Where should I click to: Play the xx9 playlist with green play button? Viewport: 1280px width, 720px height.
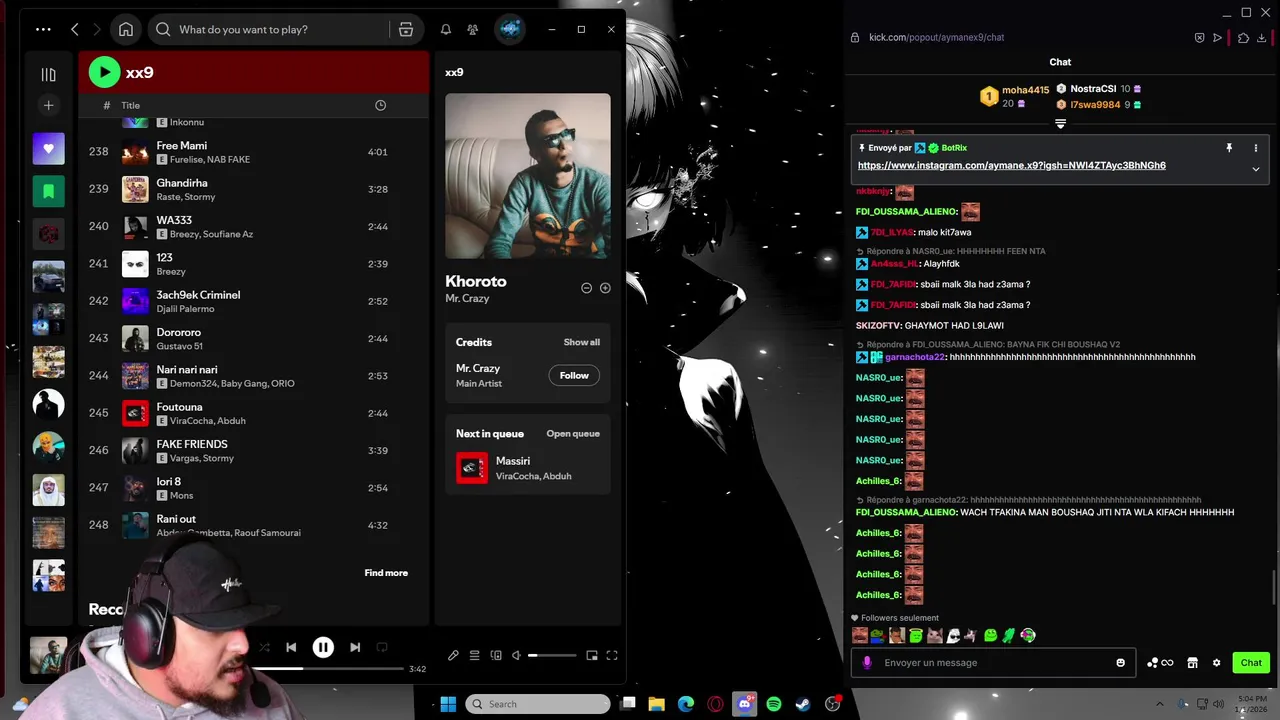104,72
